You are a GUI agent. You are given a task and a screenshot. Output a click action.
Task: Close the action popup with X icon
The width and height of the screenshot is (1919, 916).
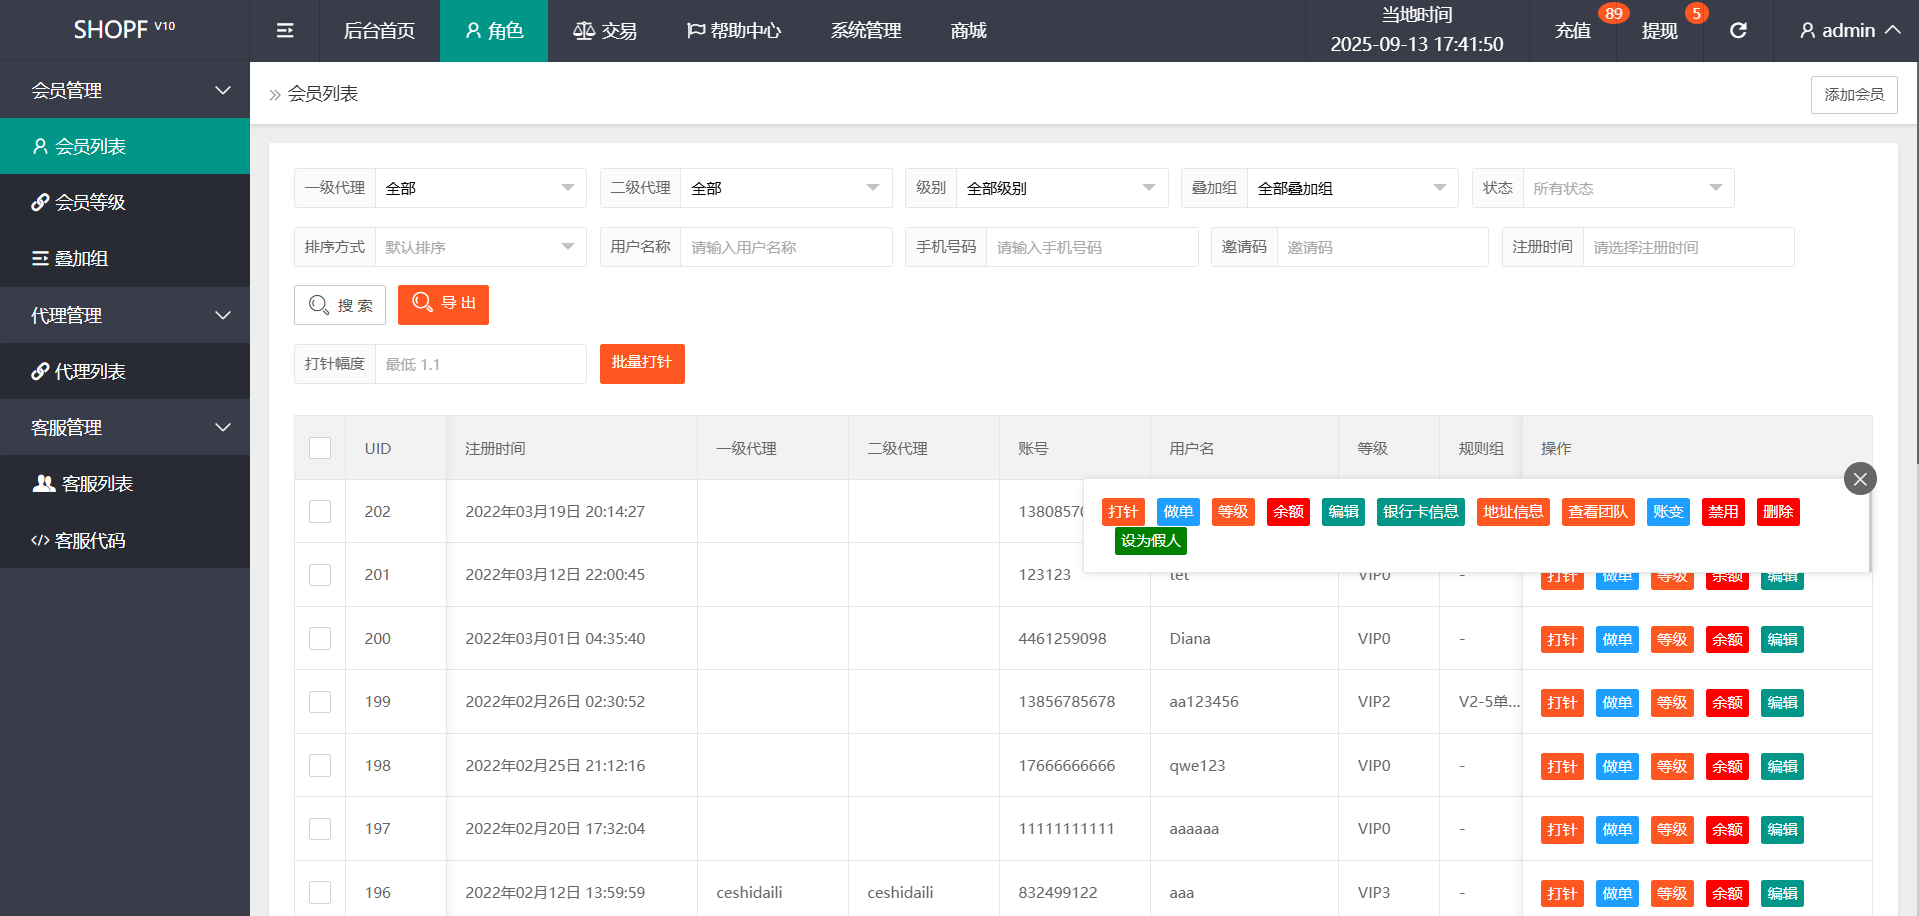tap(1859, 479)
